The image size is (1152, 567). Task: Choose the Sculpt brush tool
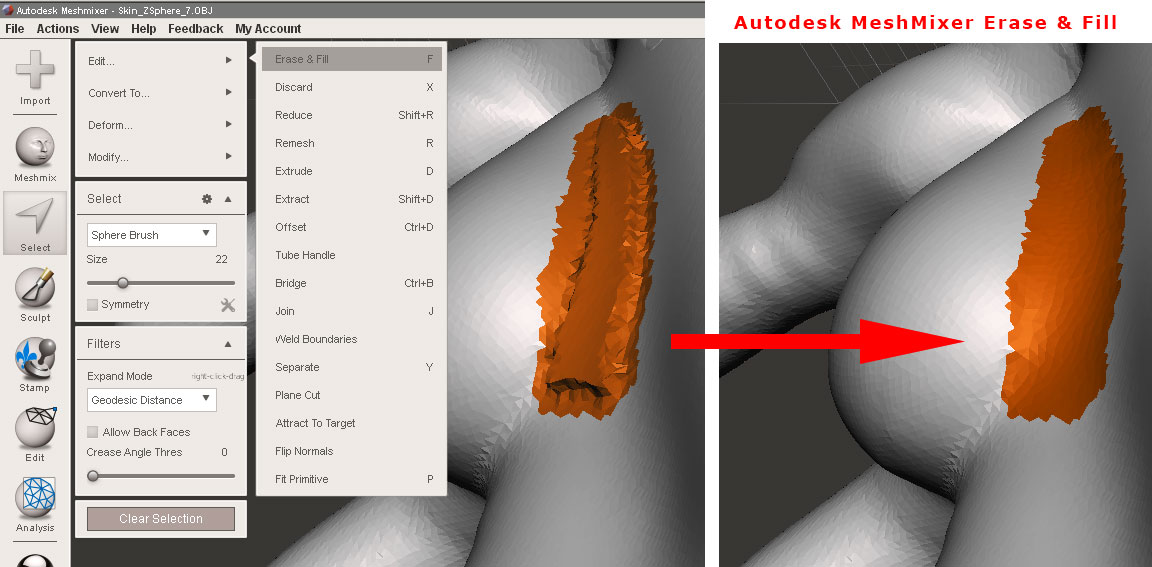(x=35, y=288)
